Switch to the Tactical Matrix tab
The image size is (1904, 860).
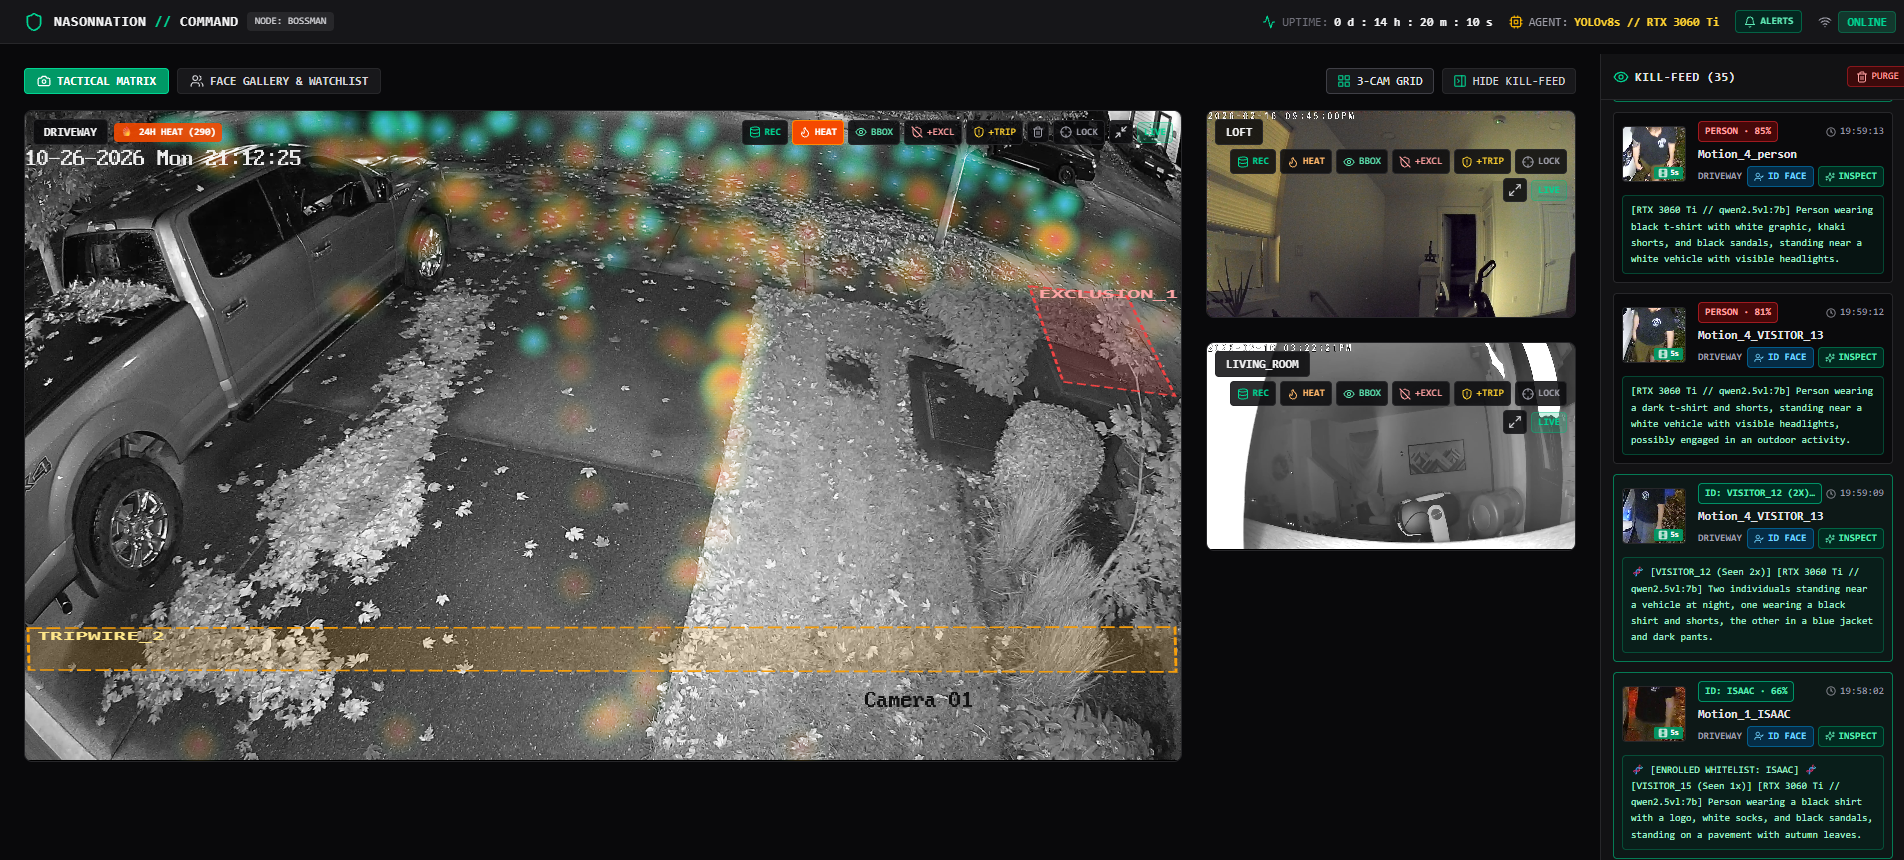click(x=96, y=81)
